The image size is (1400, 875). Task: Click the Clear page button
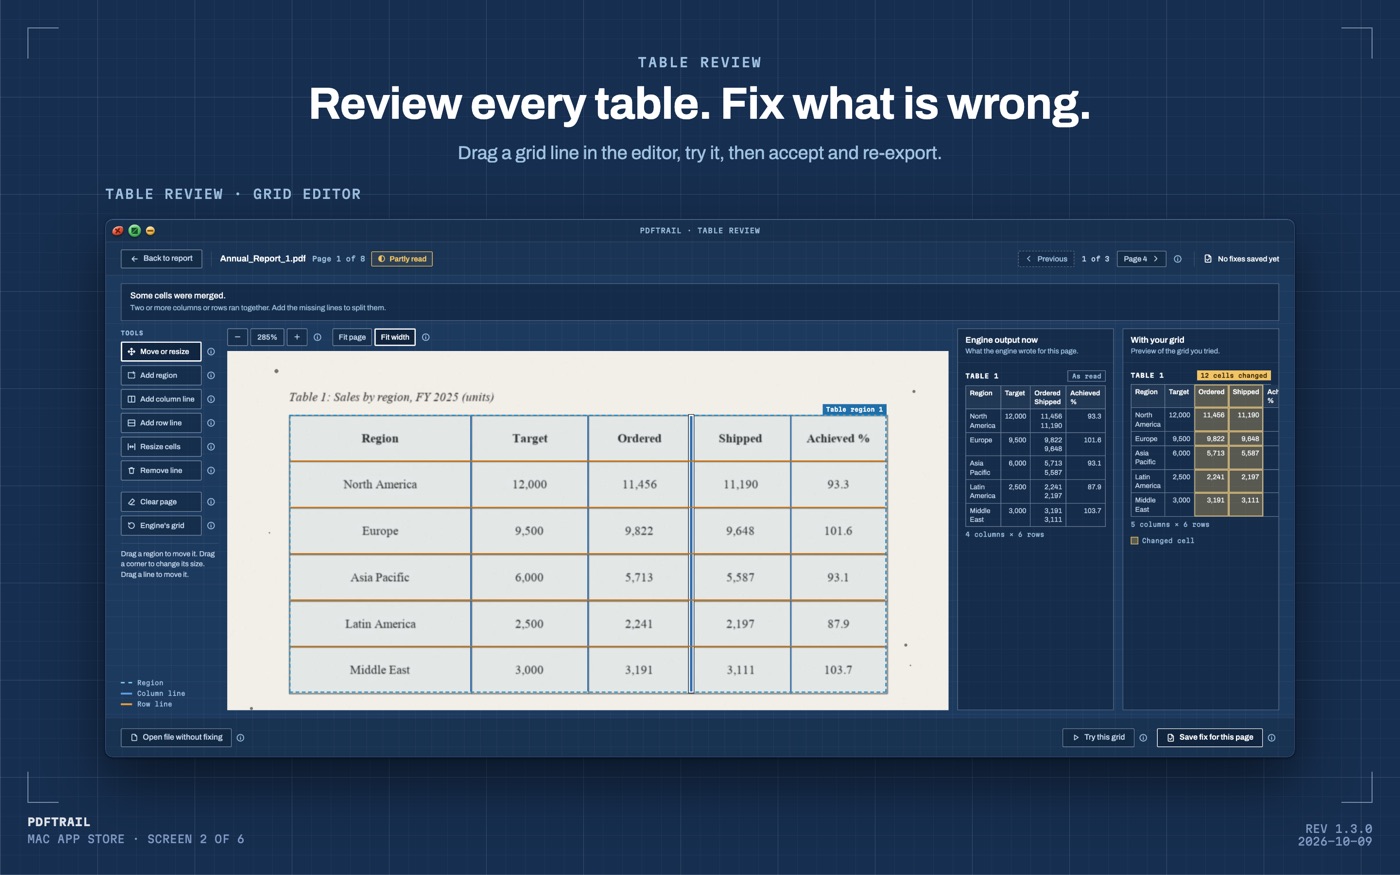[161, 502]
